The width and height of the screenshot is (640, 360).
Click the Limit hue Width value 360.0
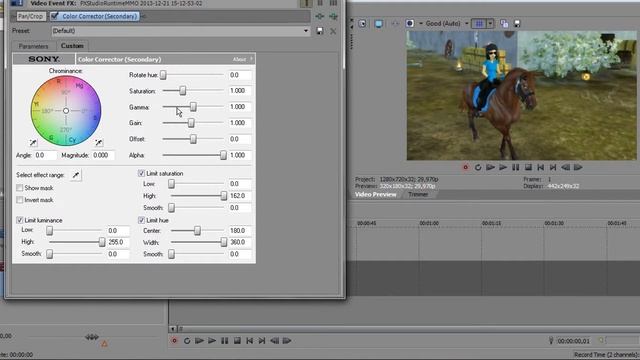[240, 242]
